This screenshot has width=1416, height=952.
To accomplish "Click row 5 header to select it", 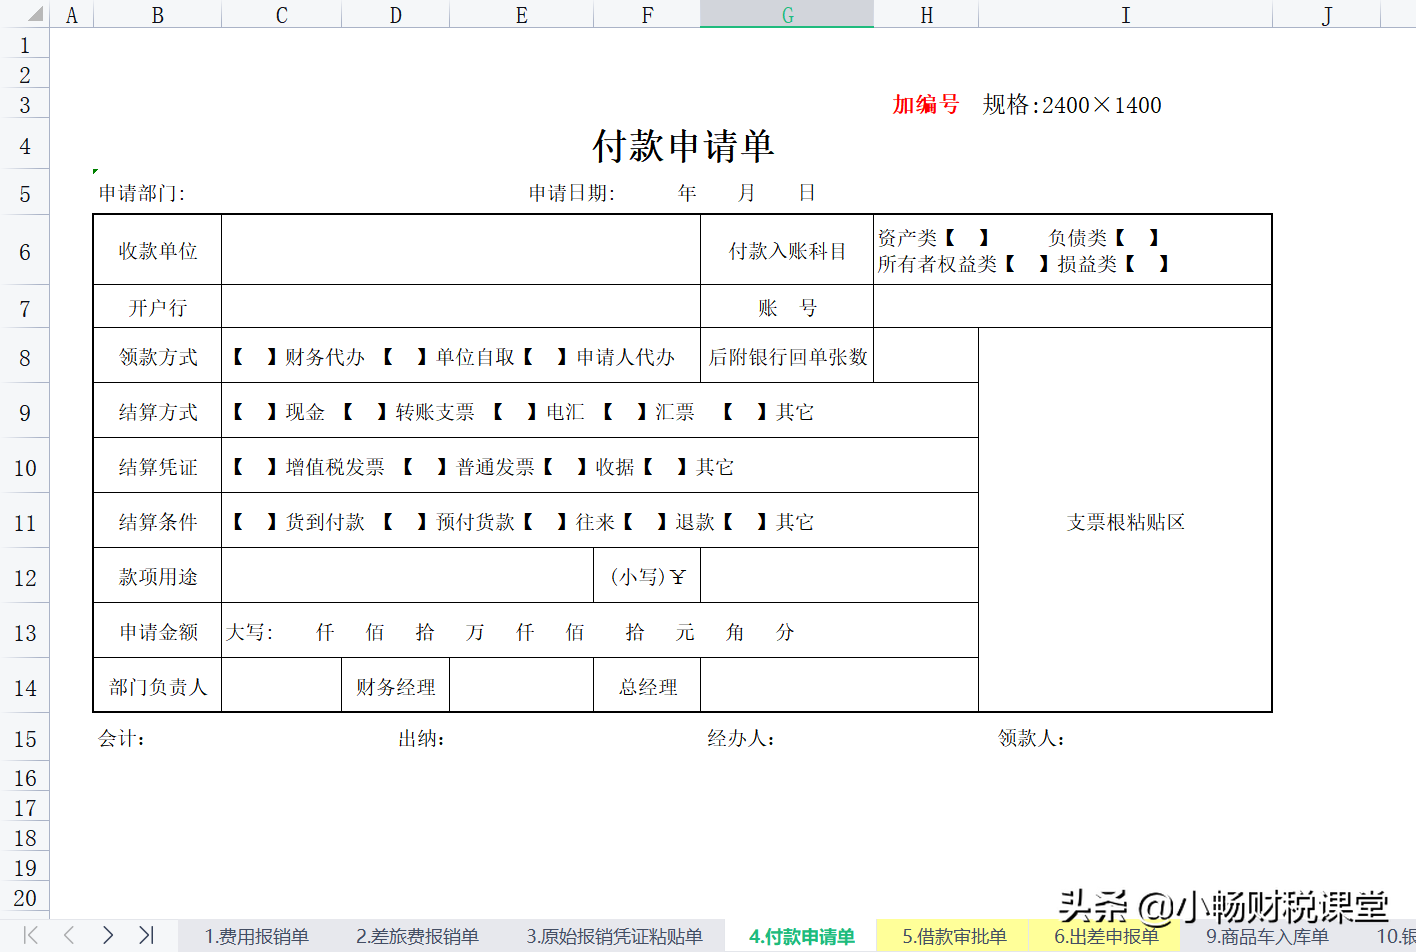I will click(25, 193).
